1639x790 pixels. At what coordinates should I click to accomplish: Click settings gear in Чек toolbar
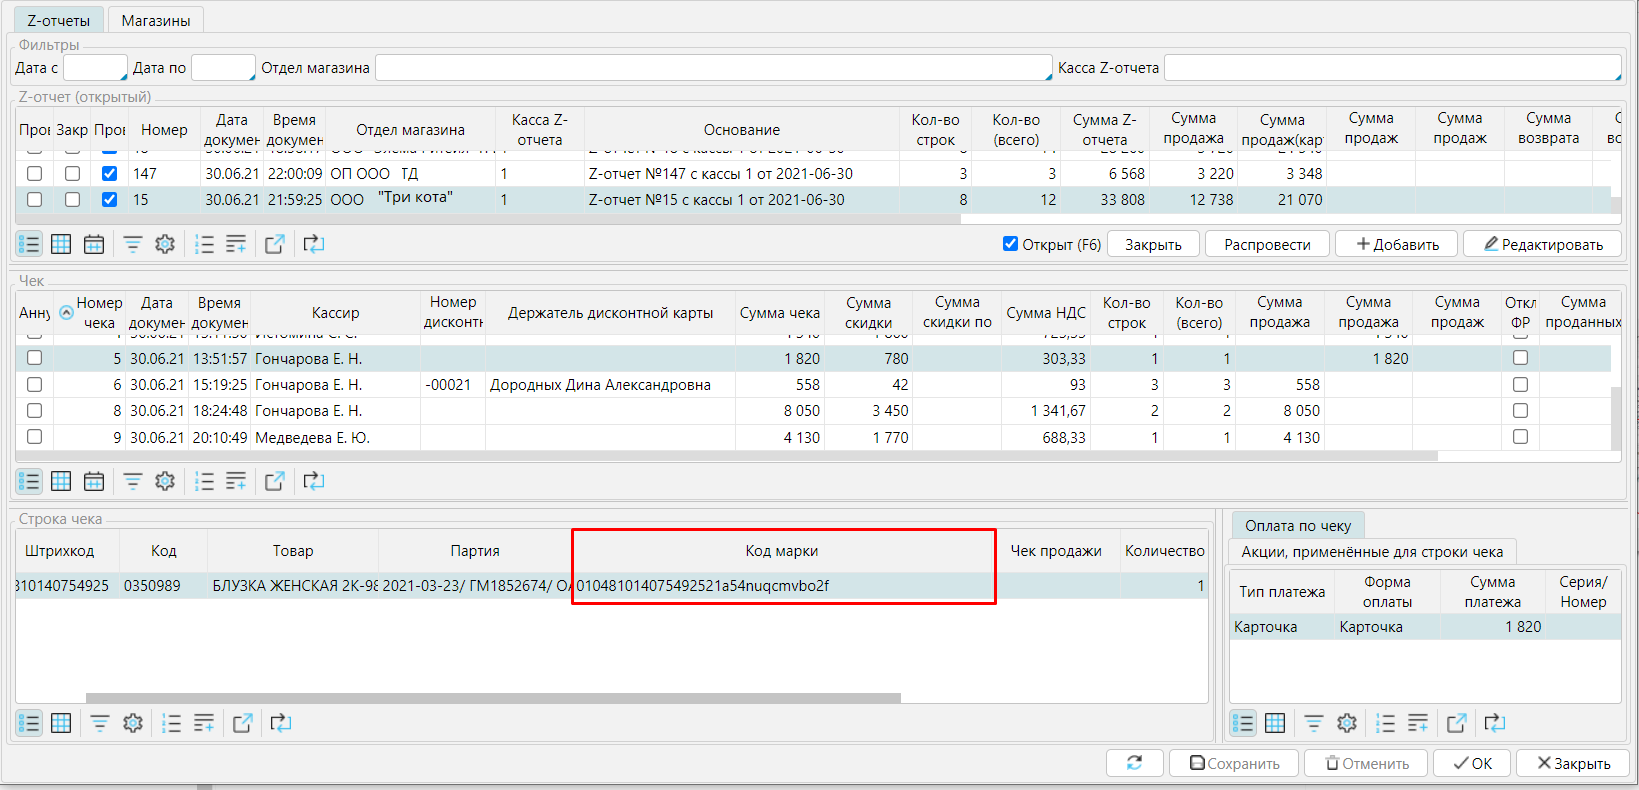click(x=165, y=481)
